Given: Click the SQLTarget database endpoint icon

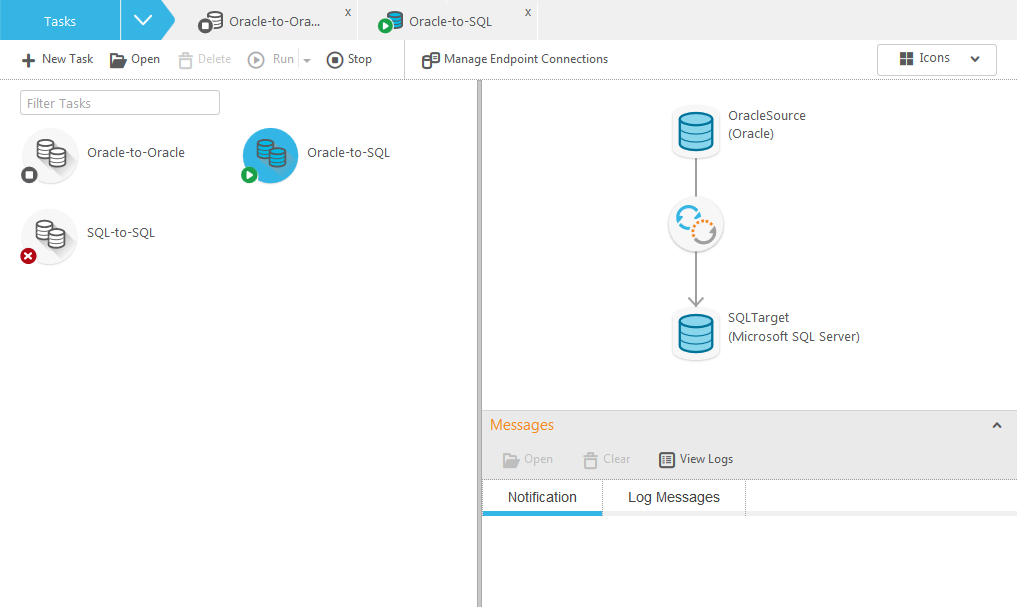Looking at the screenshot, I should point(696,334).
